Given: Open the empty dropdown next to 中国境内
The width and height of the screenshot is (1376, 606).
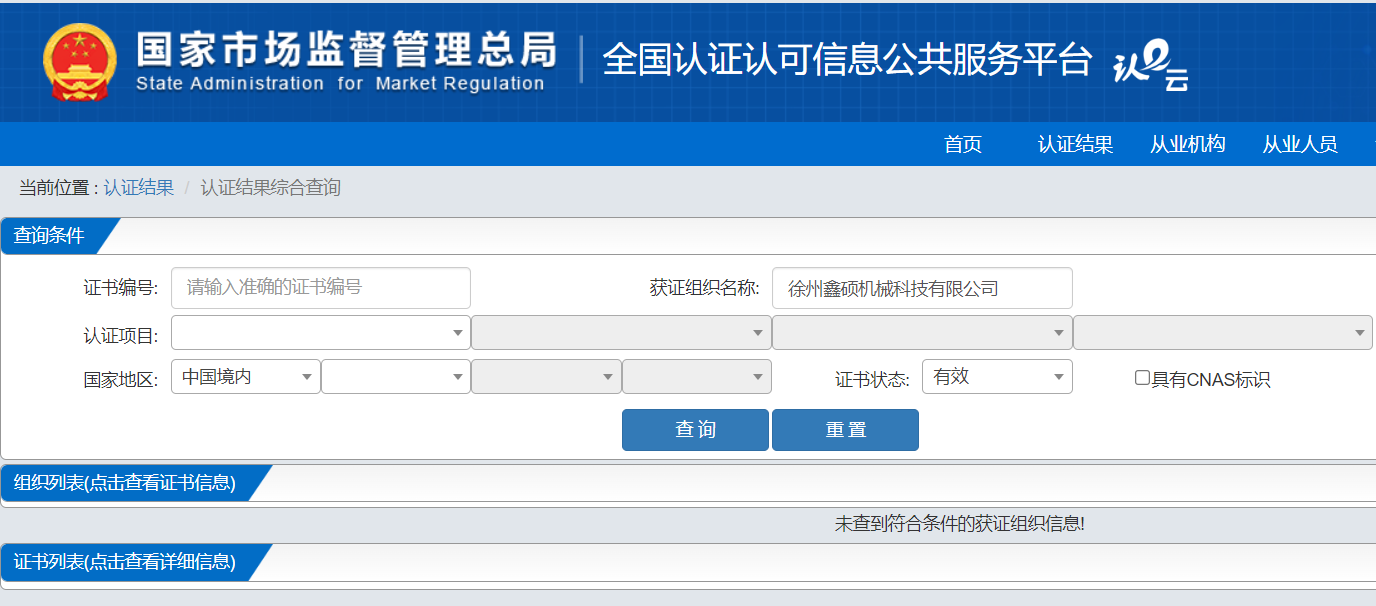Looking at the screenshot, I should pyautogui.click(x=396, y=377).
